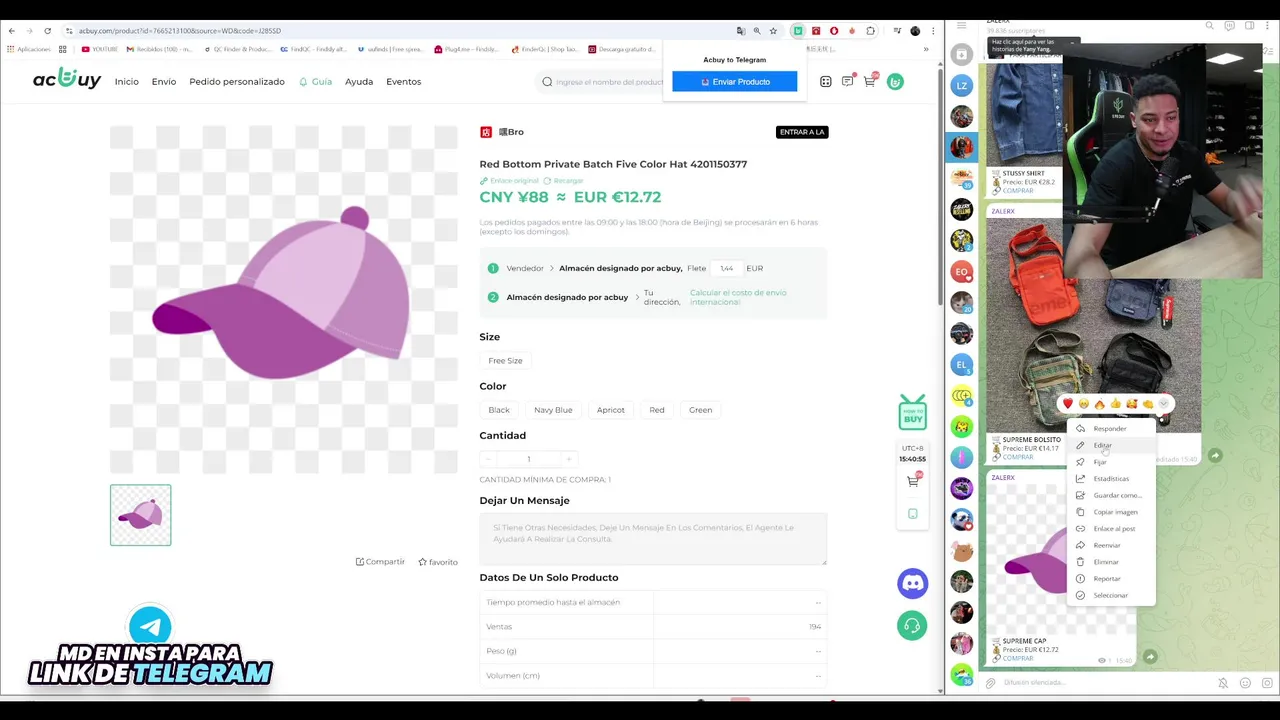Open Chrome extensions puzzle icon

coord(871,31)
